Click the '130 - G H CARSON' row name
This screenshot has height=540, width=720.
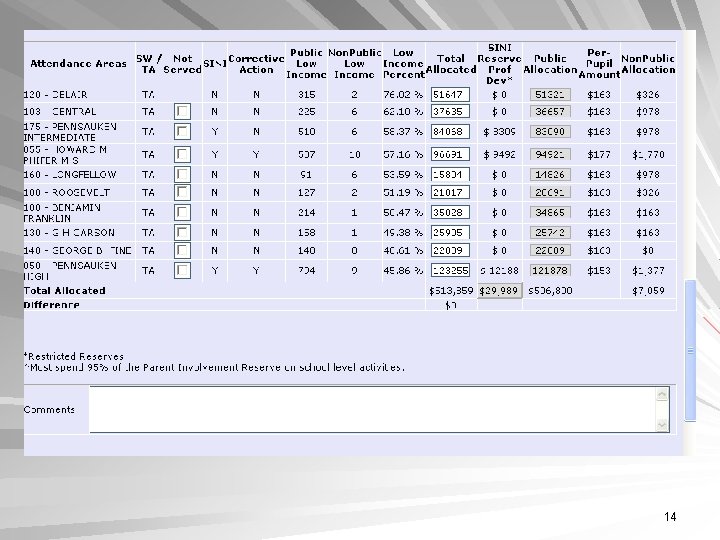click(69, 232)
